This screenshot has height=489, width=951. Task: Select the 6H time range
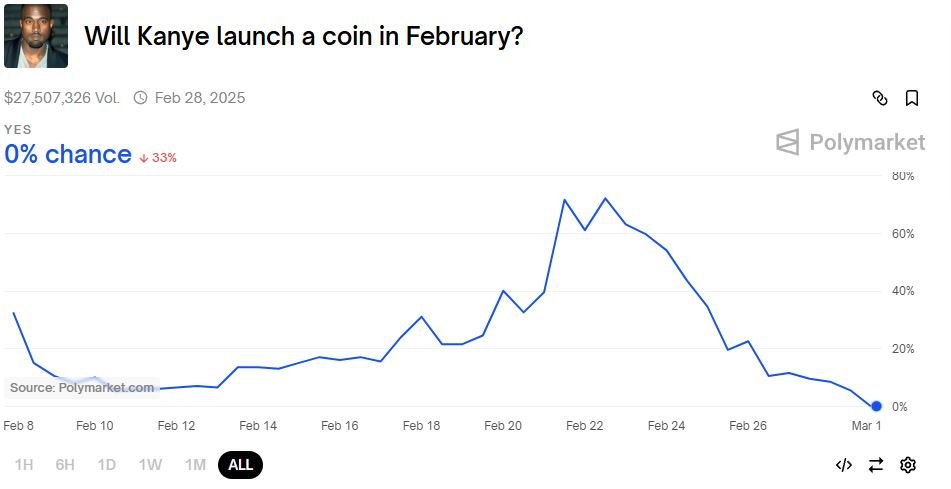[65, 465]
